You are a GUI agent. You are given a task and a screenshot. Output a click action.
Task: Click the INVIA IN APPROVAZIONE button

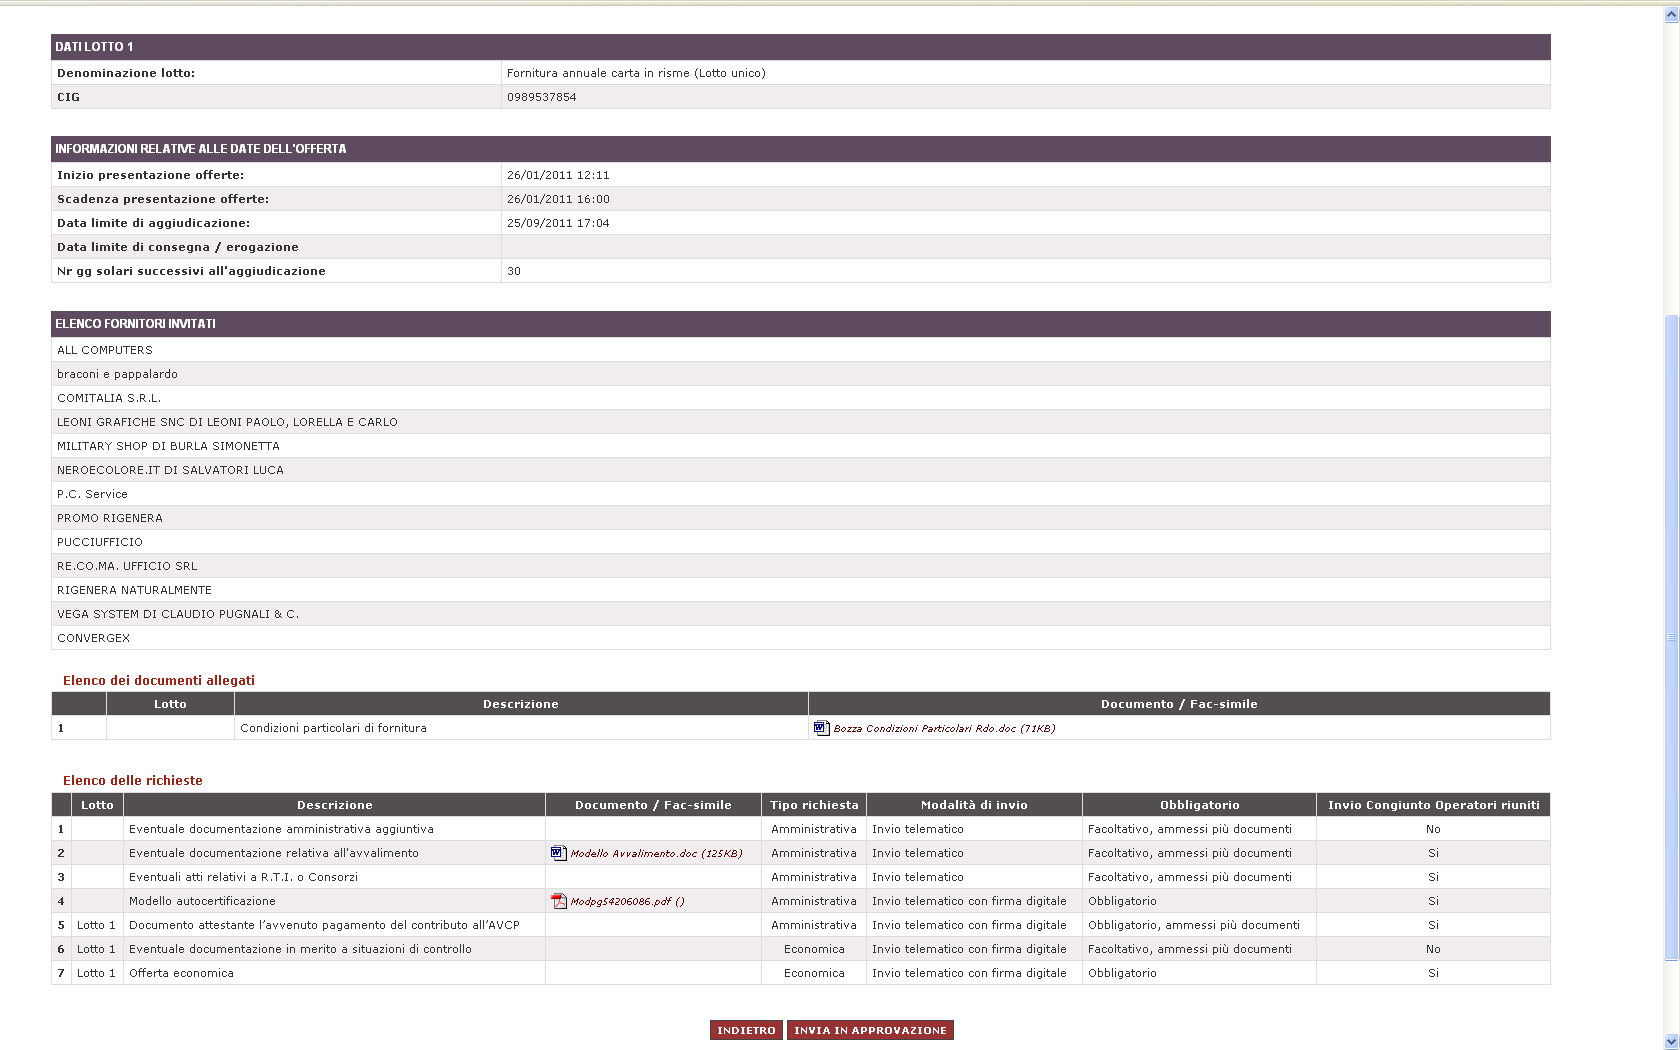click(x=870, y=1030)
